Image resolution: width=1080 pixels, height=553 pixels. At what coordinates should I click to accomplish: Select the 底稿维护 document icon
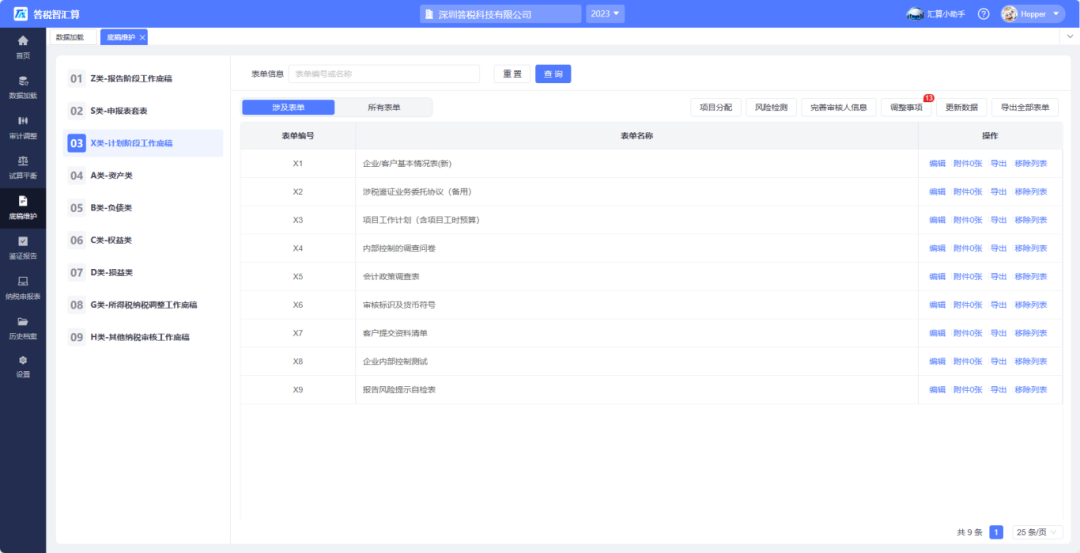[x=23, y=201]
